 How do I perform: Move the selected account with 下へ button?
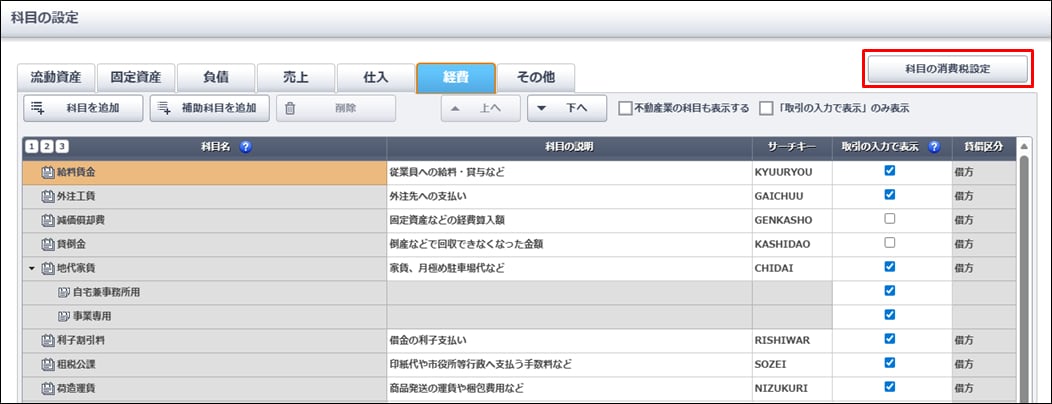point(567,108)
